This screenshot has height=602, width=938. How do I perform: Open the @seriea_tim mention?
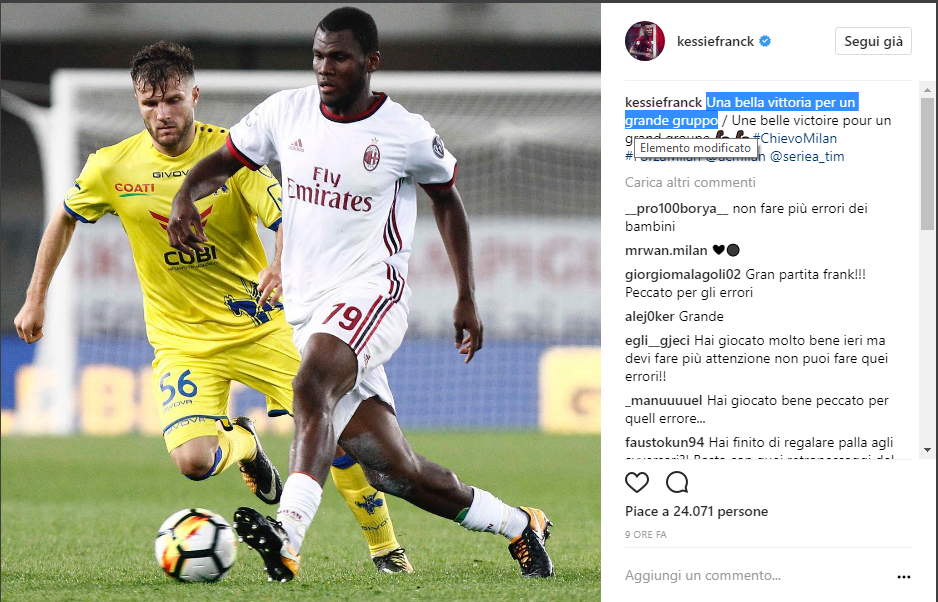(807, 157)
